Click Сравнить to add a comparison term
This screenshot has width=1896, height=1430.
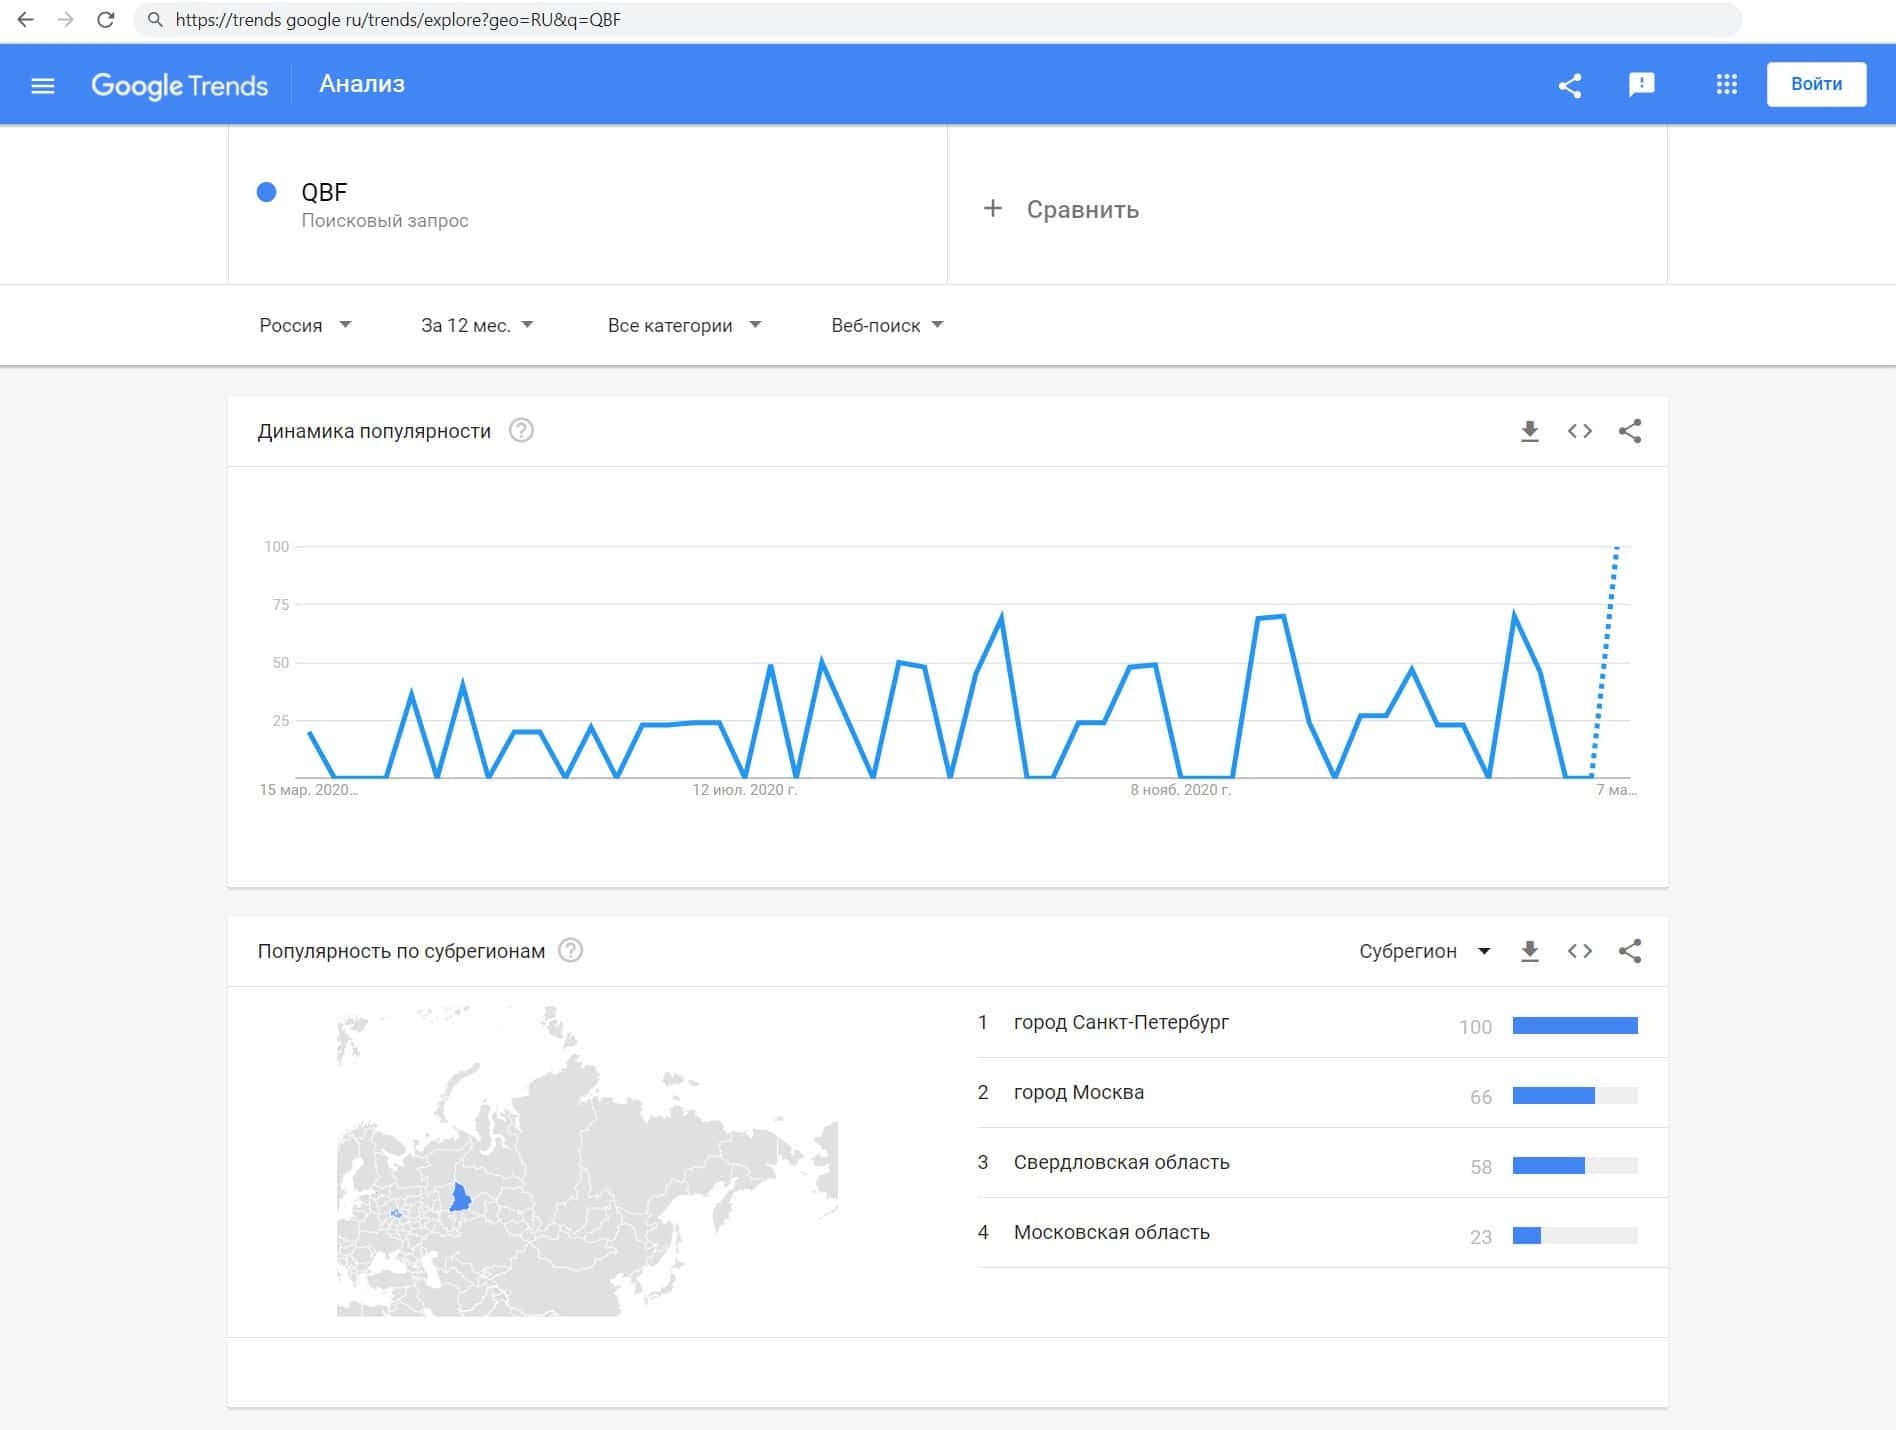tap(1062, 209)
